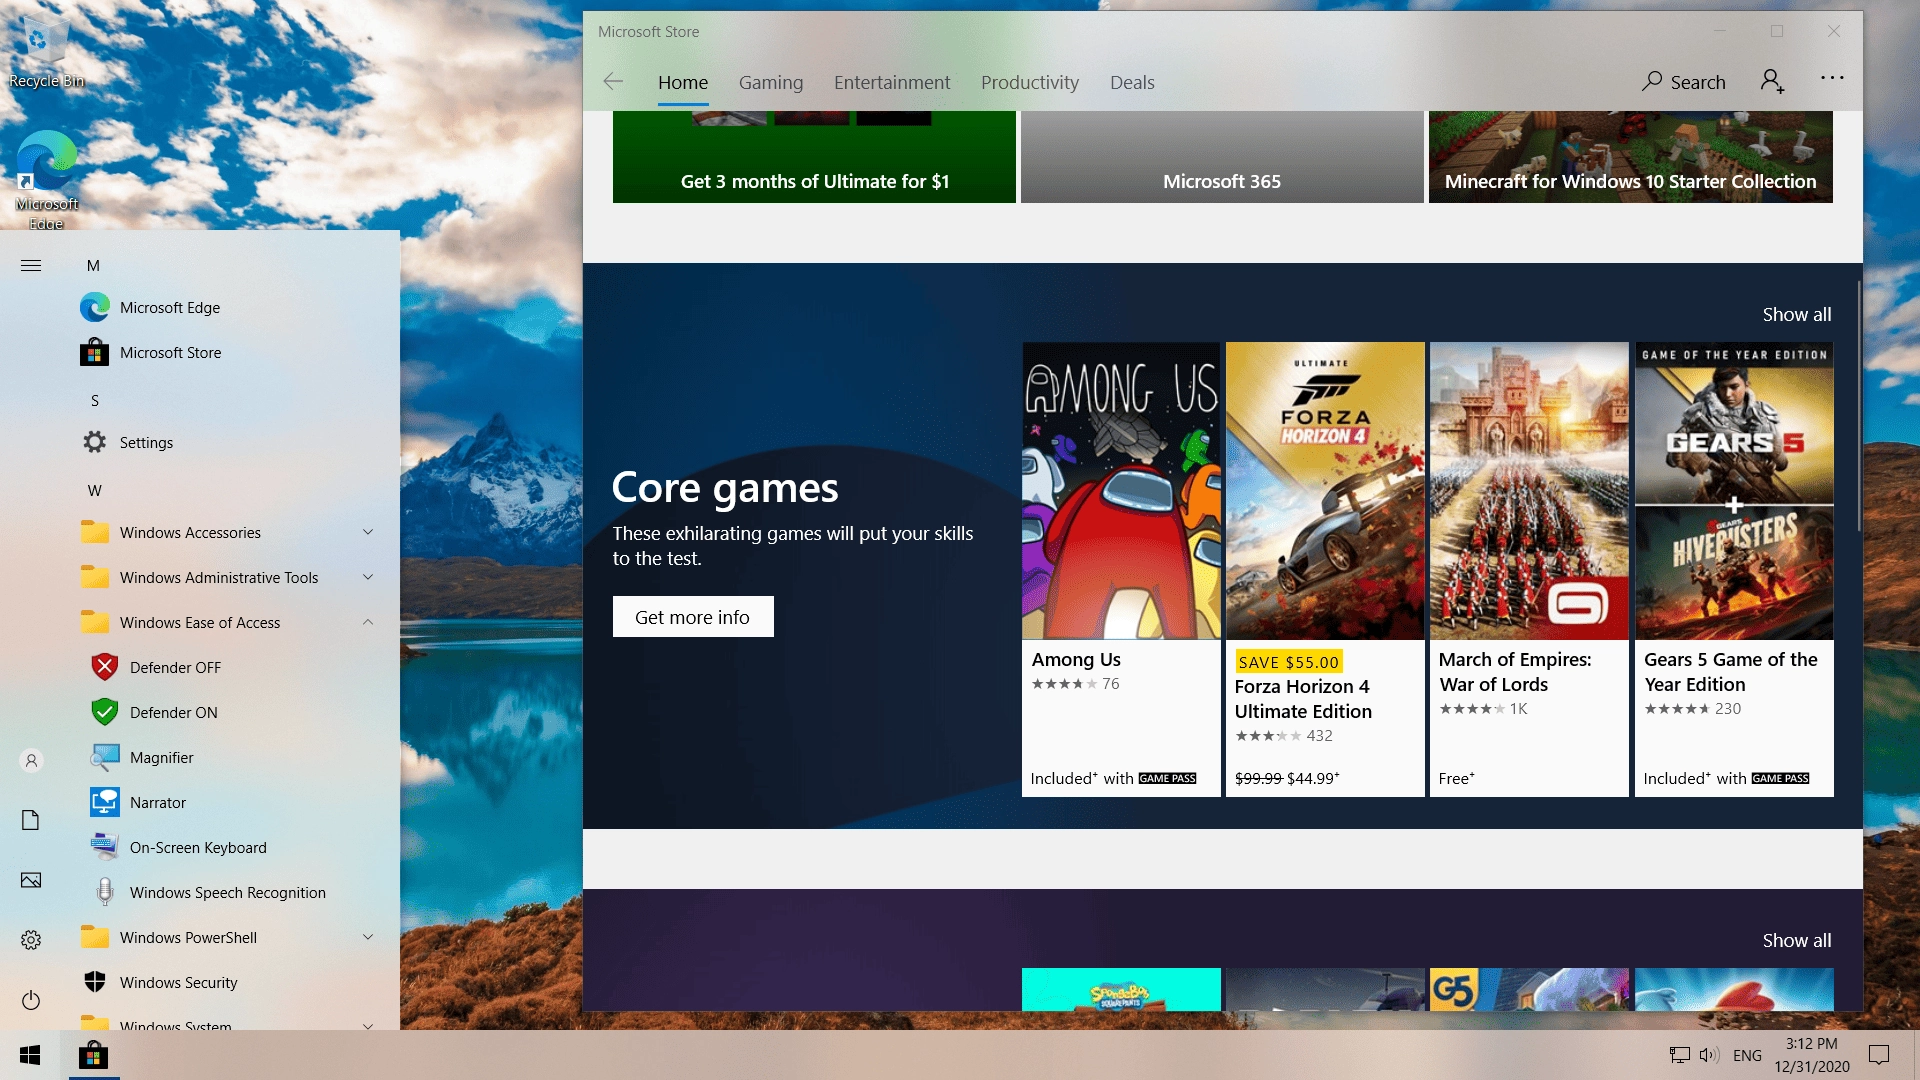Click Get more info button
The image size is (1920, 1080).
click(x=693, y=617)
